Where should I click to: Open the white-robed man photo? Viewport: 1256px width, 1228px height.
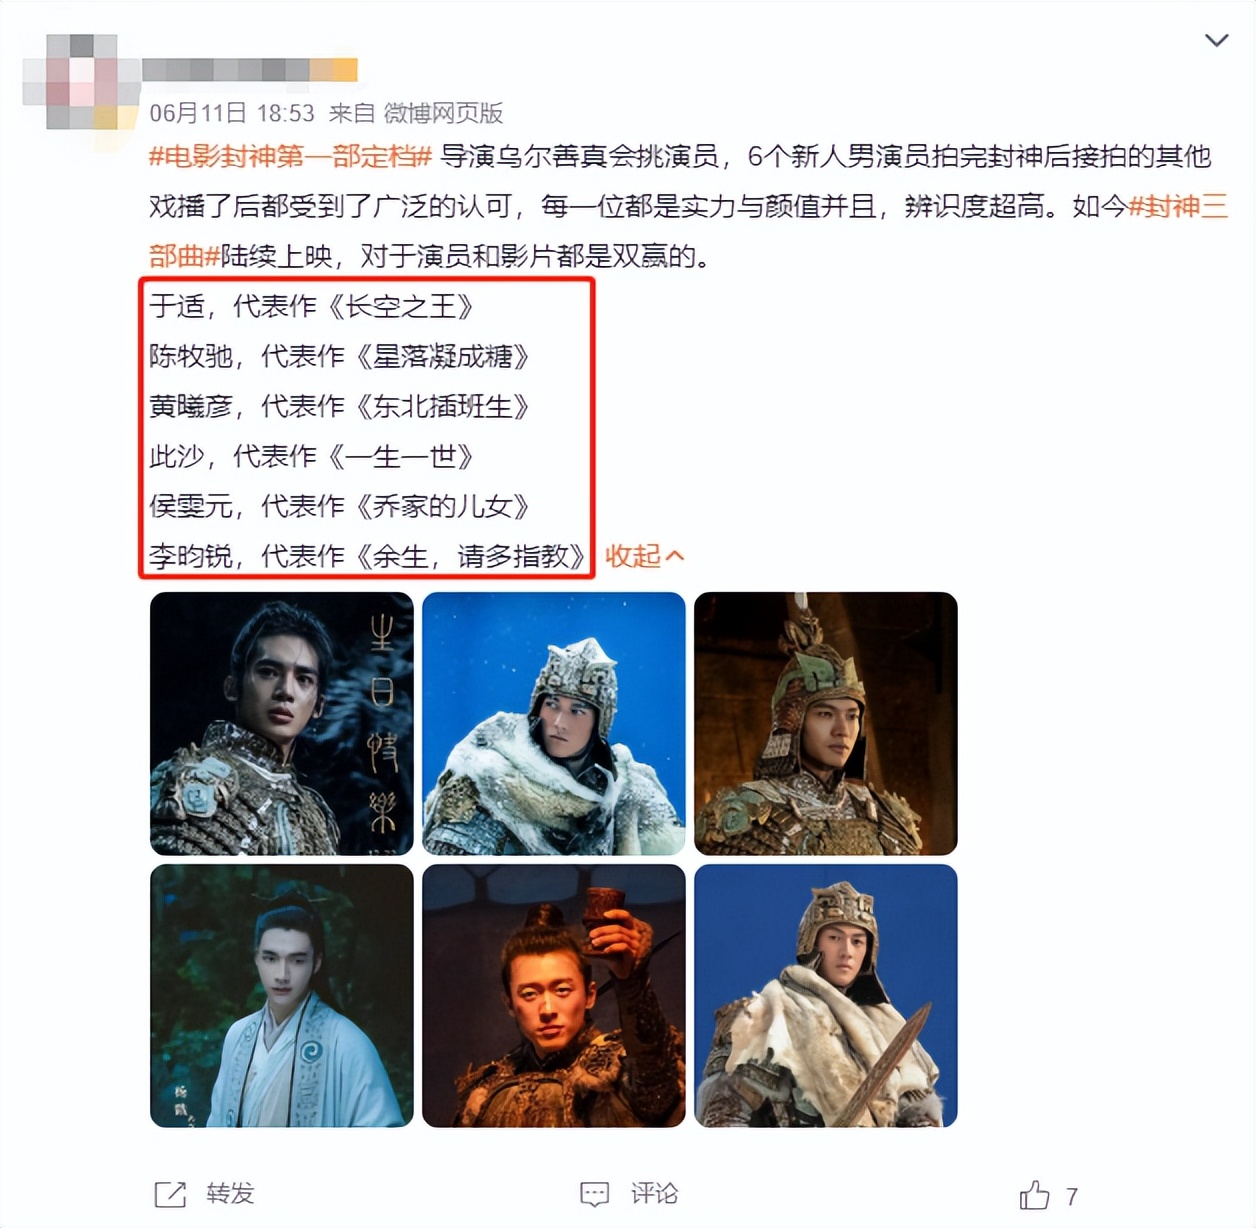click(x=282, y=996)
